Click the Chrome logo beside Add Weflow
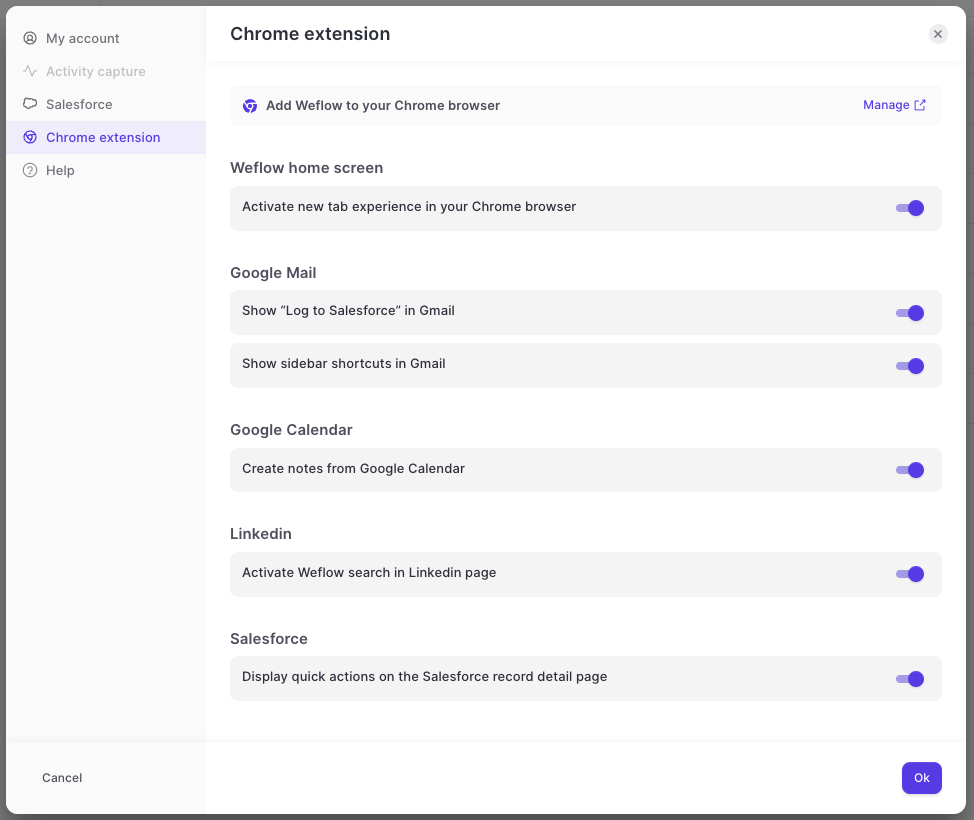Image resolution: width=974 pixels, height=820 pixels. tap(250, 106)
